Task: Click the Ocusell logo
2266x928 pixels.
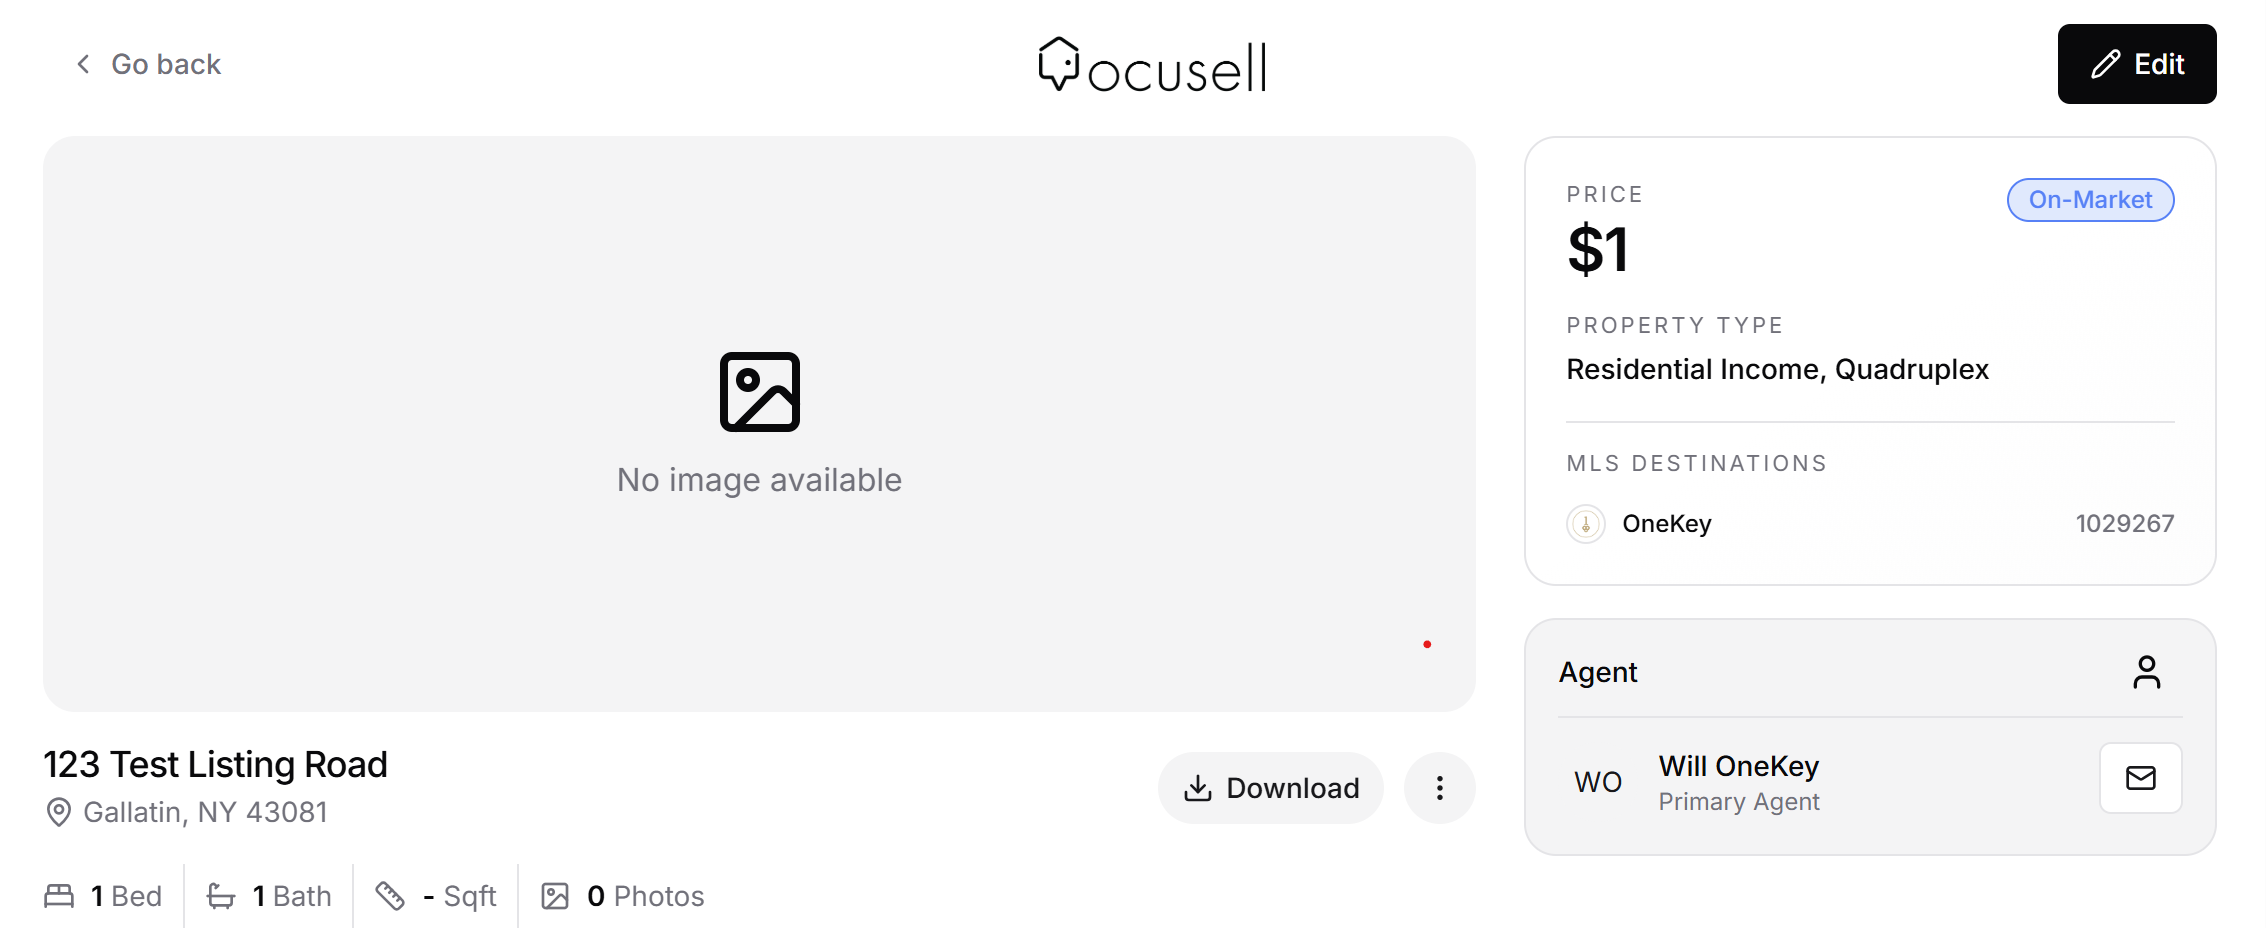Action: 1152,65
